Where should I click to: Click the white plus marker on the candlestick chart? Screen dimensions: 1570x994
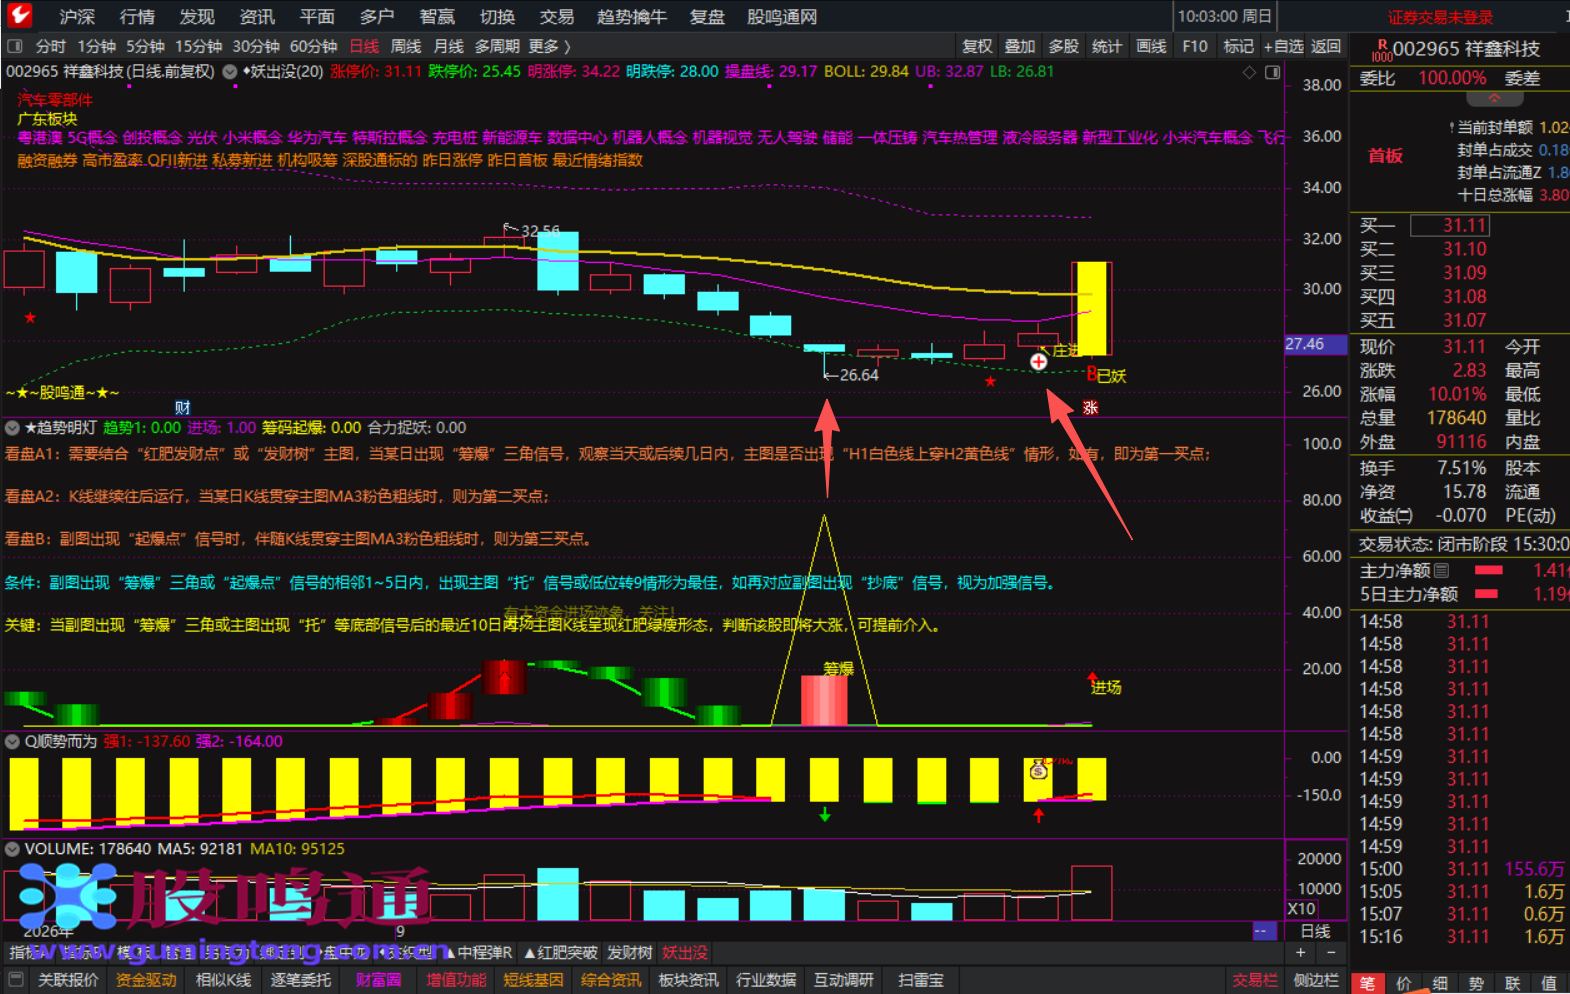coord(1039,362)
